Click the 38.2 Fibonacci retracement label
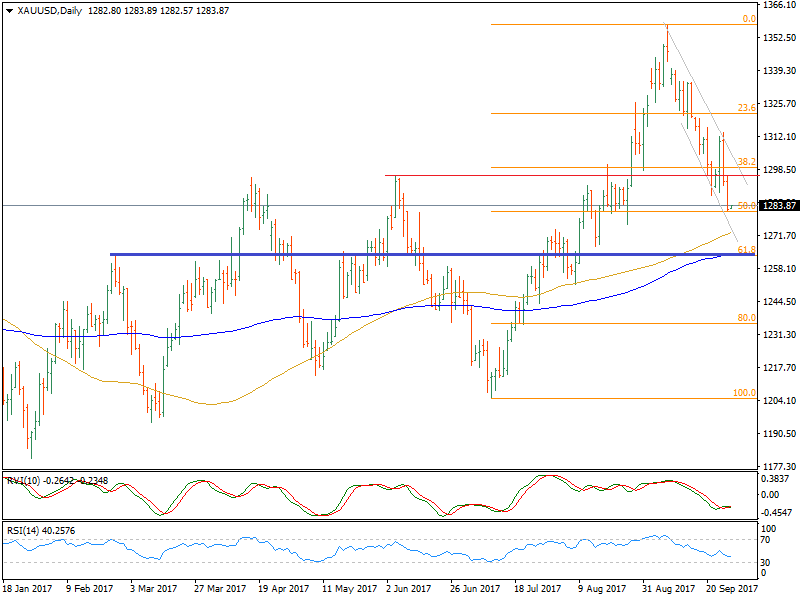This screenshot has height=600, width=800. point(745,161)
